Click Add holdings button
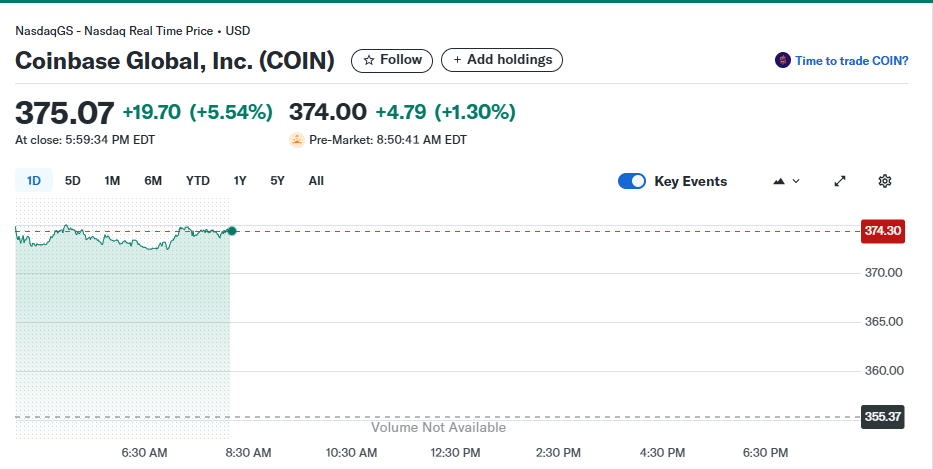 point(502,60)
